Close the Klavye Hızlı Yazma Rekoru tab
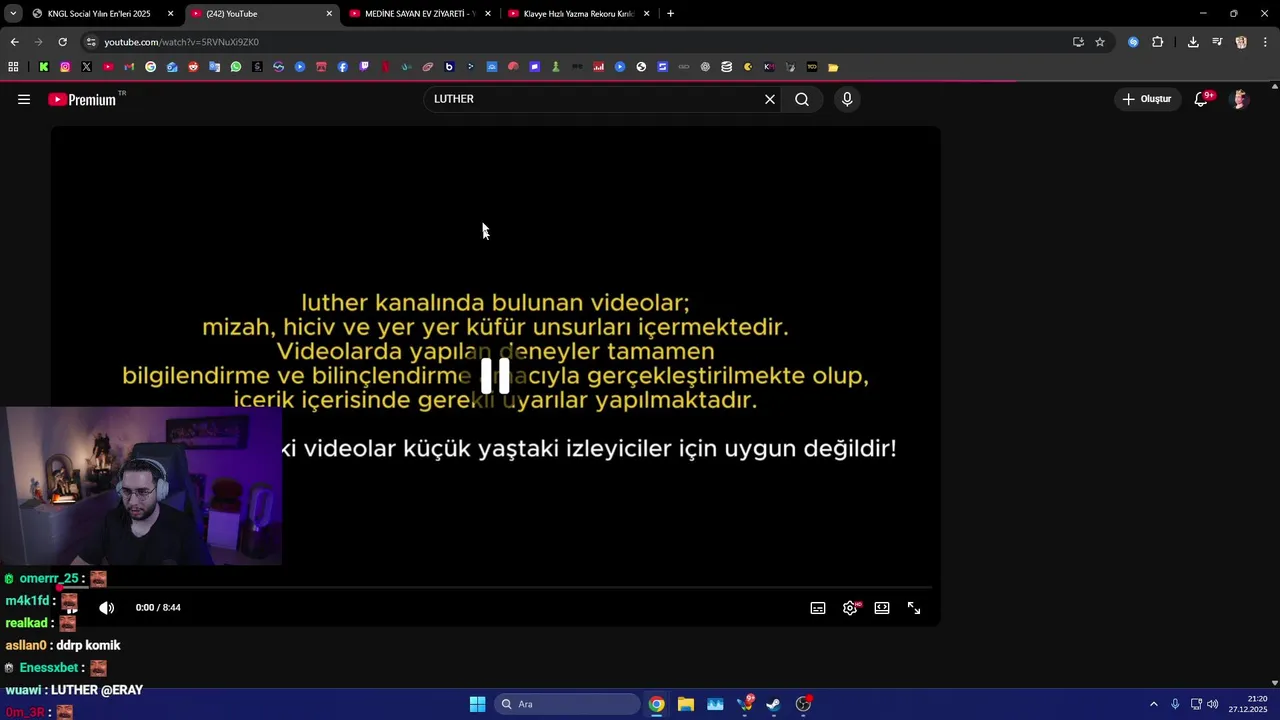 pos(646,14)
